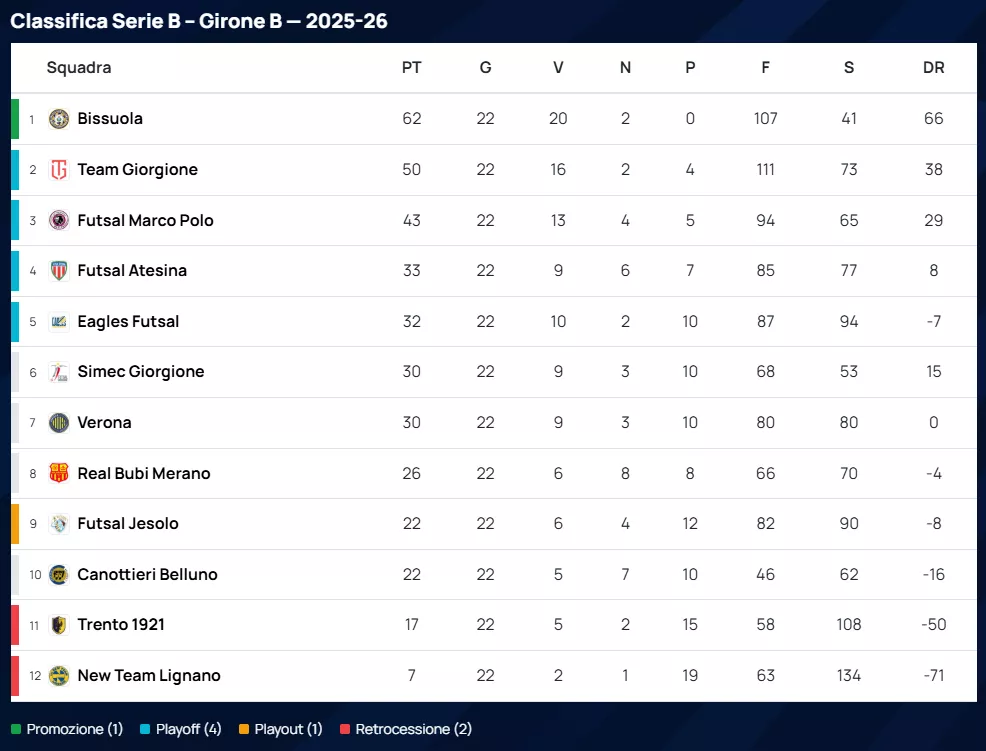This screenshot has height=751, width=986.
Task: Click the Canottieri Belluno logo icon
Action: click(59, 575)
